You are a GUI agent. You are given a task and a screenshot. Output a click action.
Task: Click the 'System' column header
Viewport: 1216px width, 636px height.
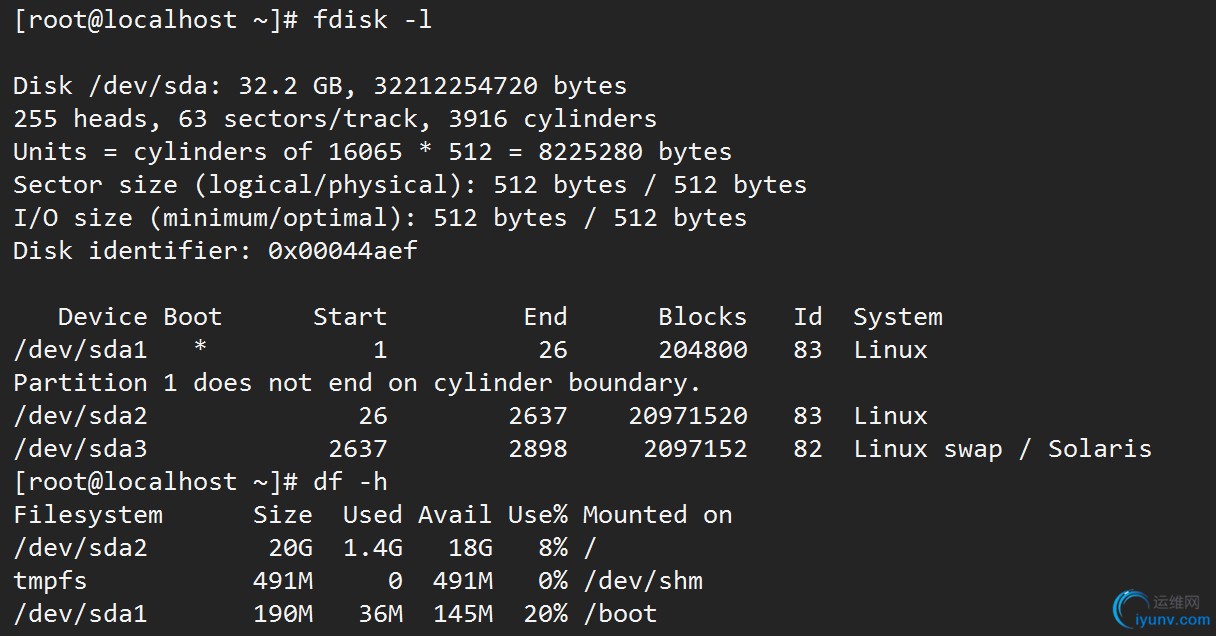[x=898, y=317]
